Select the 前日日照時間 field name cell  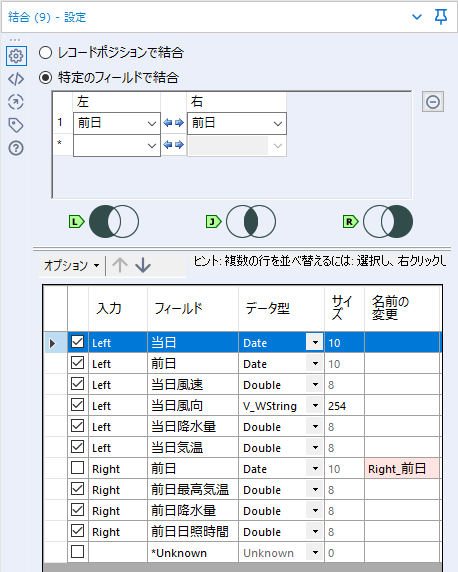click(193, 532)
